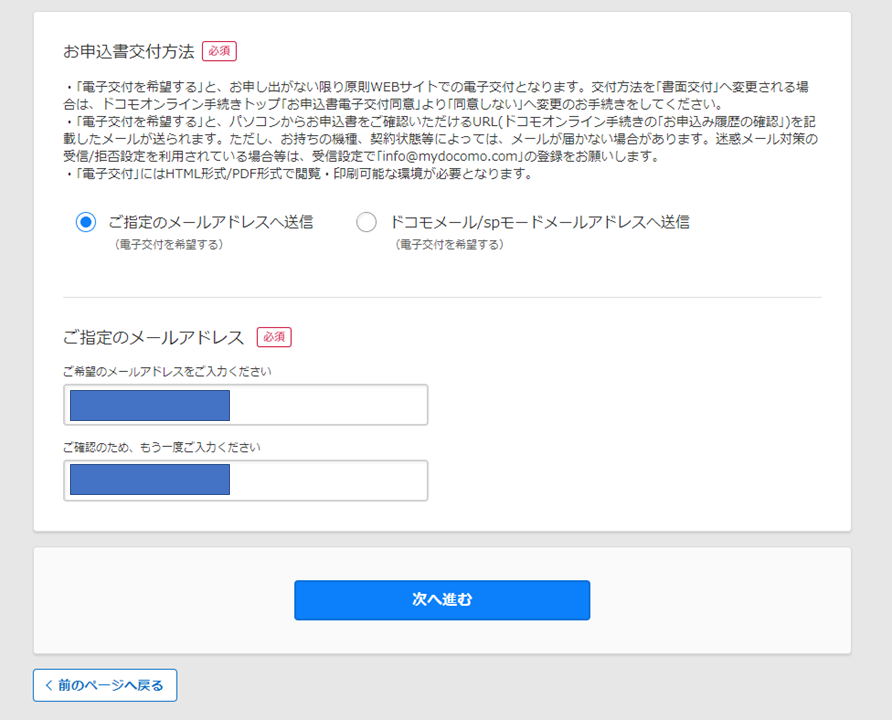
Task: Go back with 前のページへ戻る button
Action: 105,685
